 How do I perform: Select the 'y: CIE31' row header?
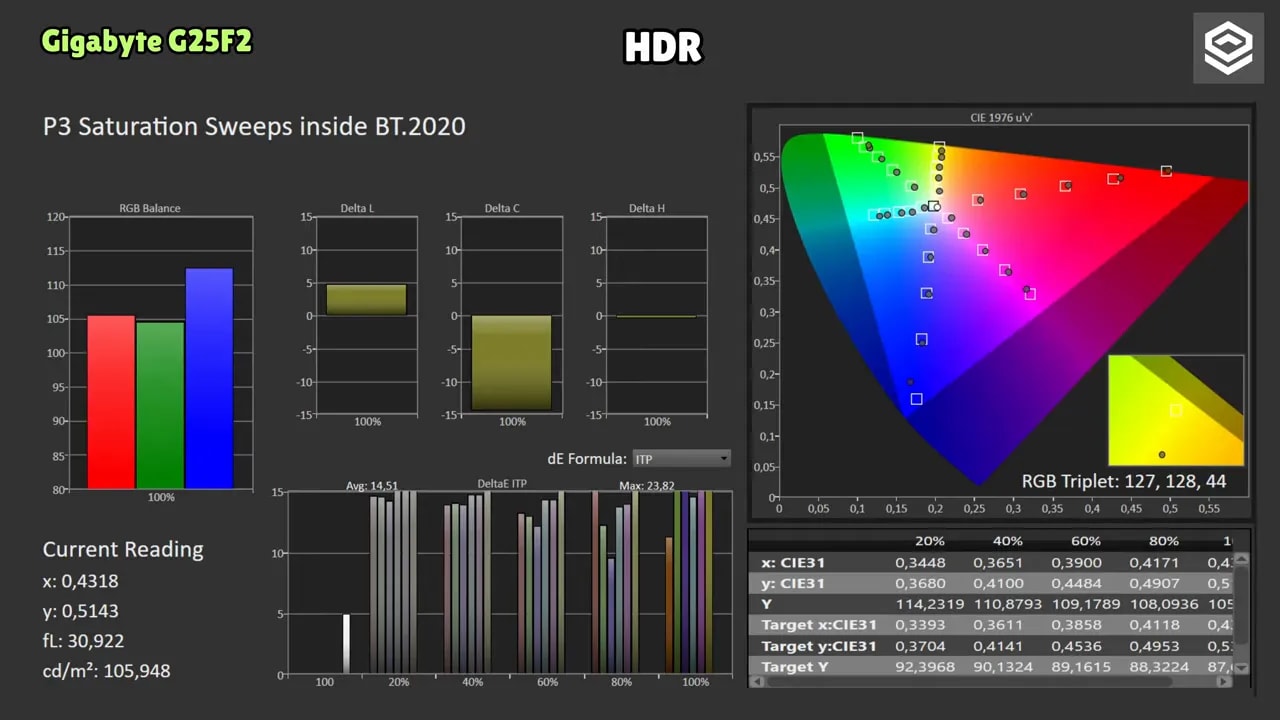point(793,584)
